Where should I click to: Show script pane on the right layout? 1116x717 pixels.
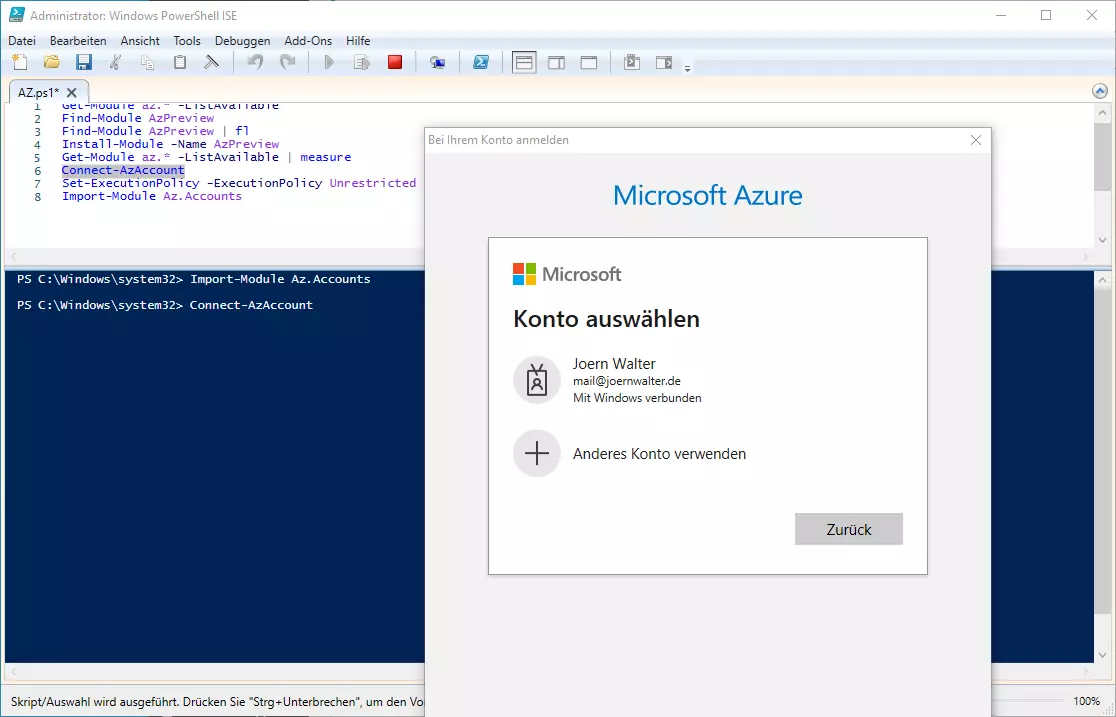(x=556, y=62)
